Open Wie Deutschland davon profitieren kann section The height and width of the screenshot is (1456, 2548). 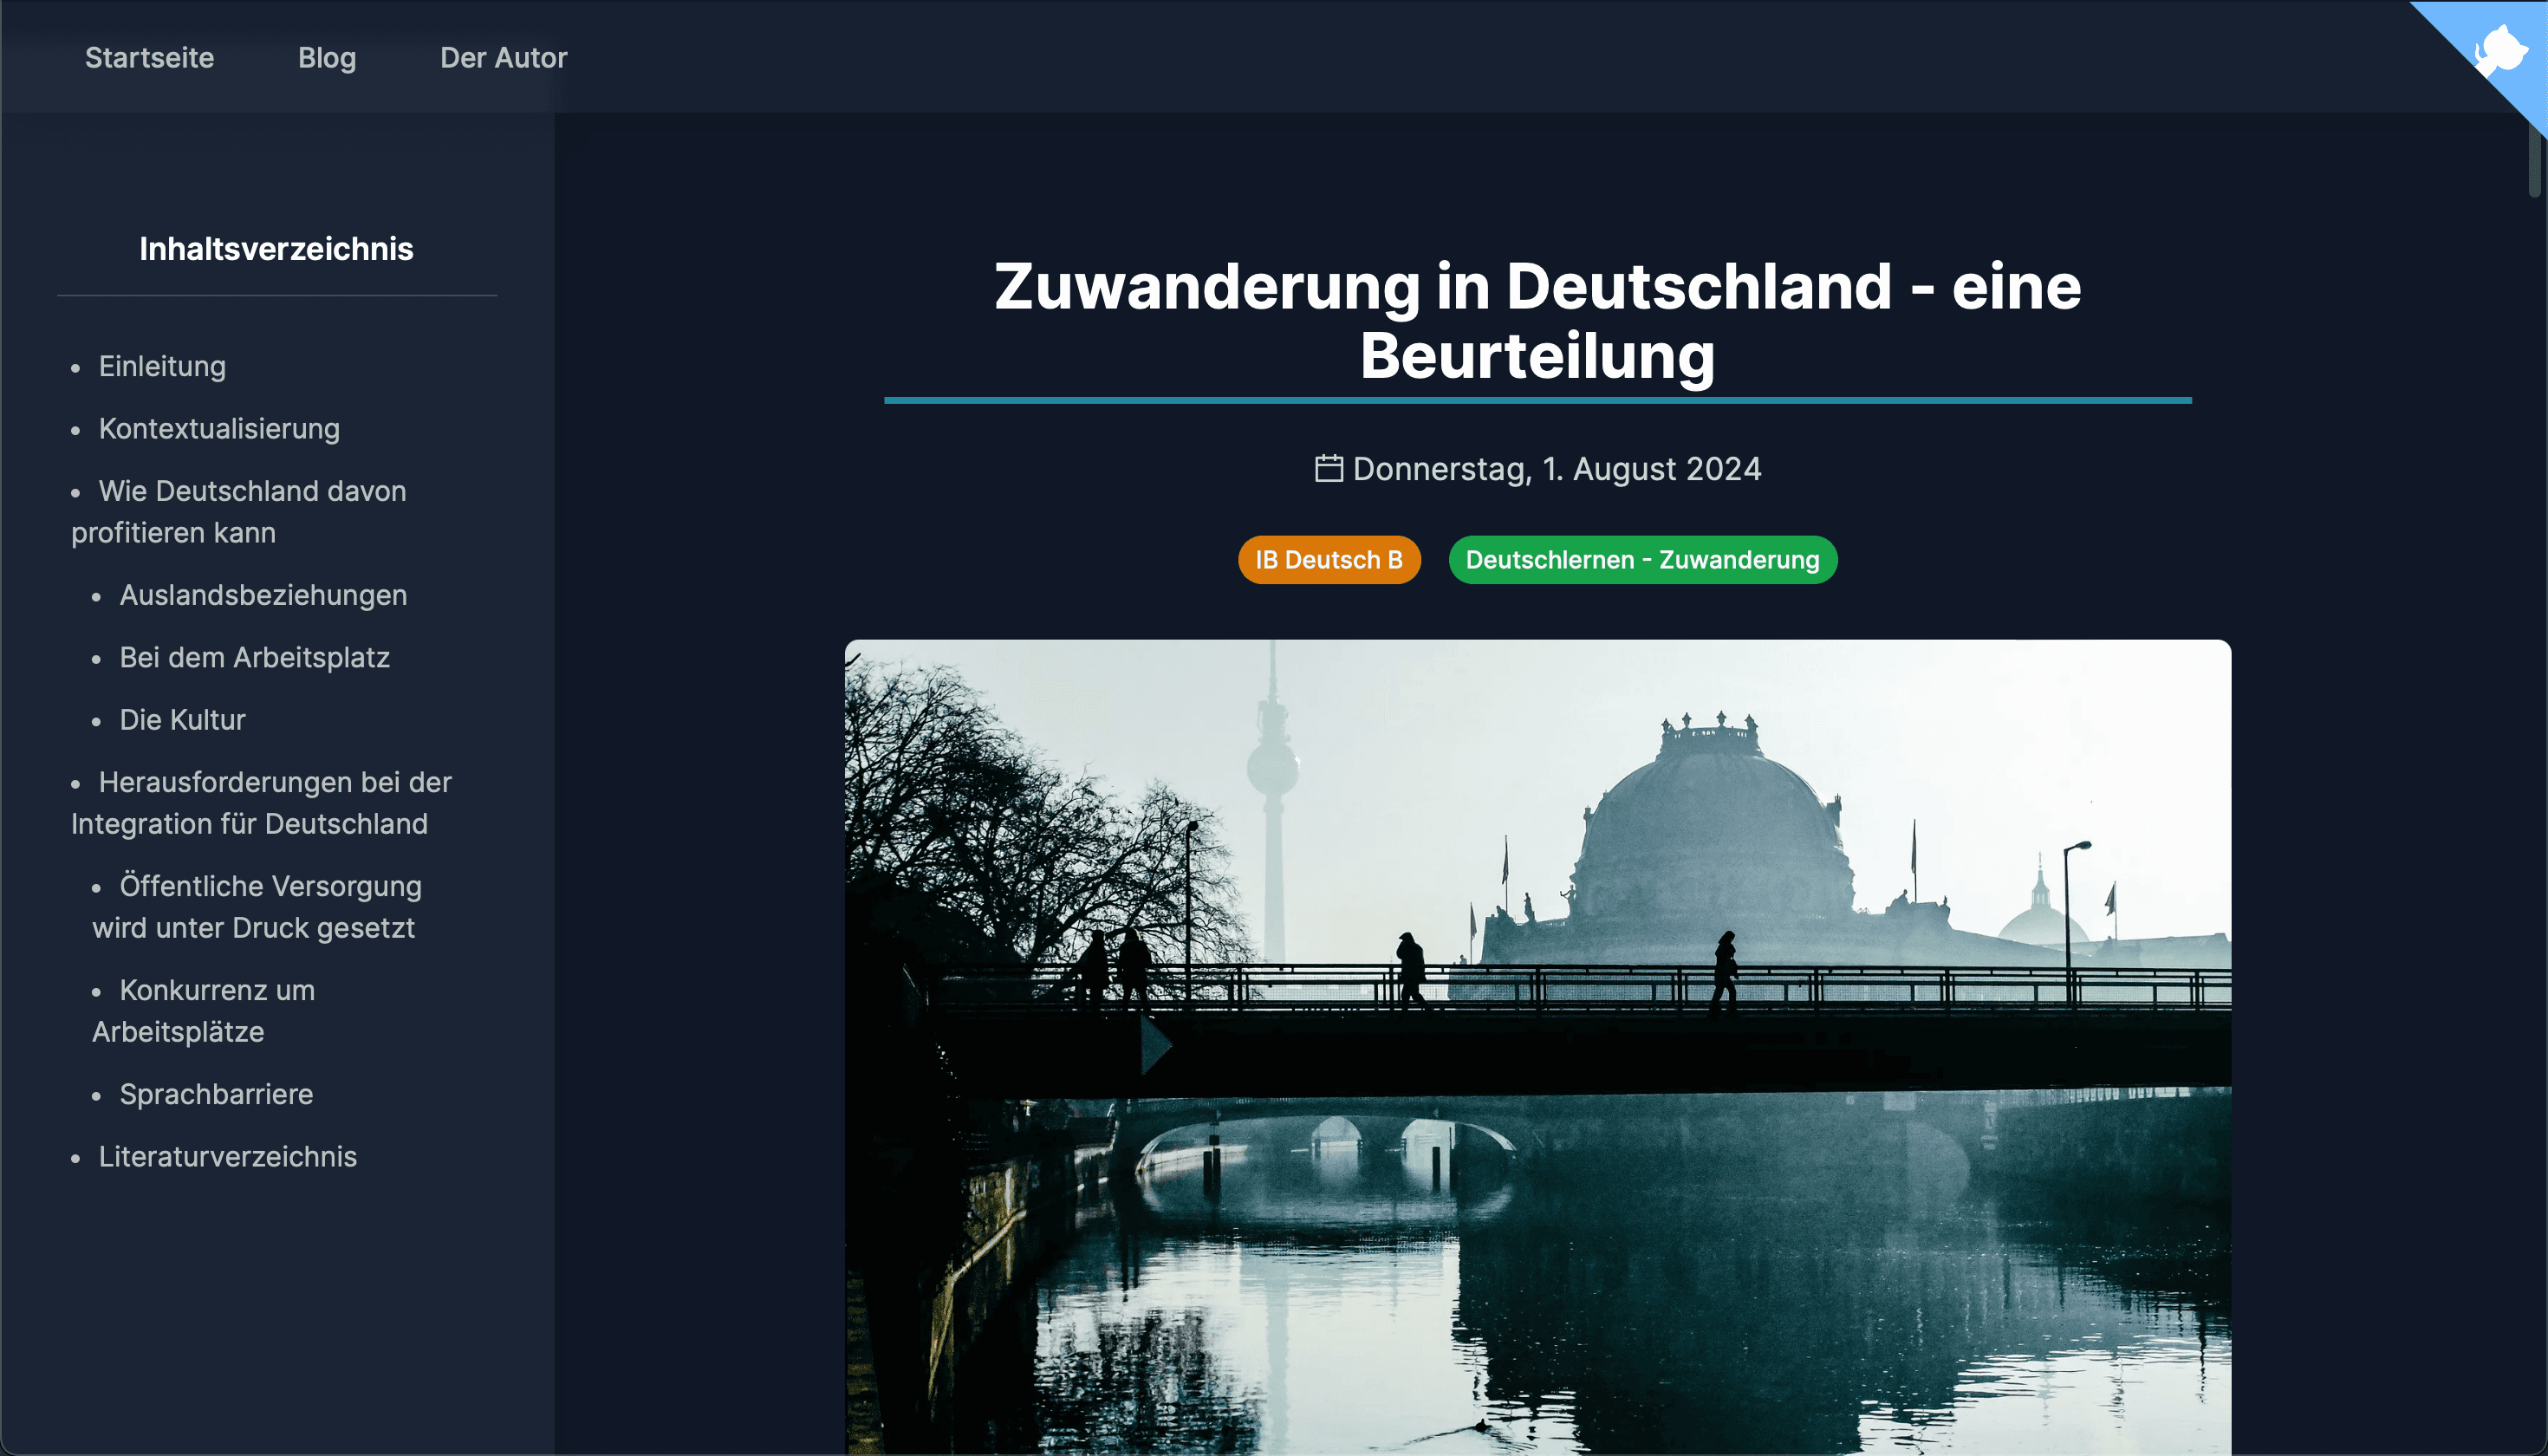[x=251, y=492]
